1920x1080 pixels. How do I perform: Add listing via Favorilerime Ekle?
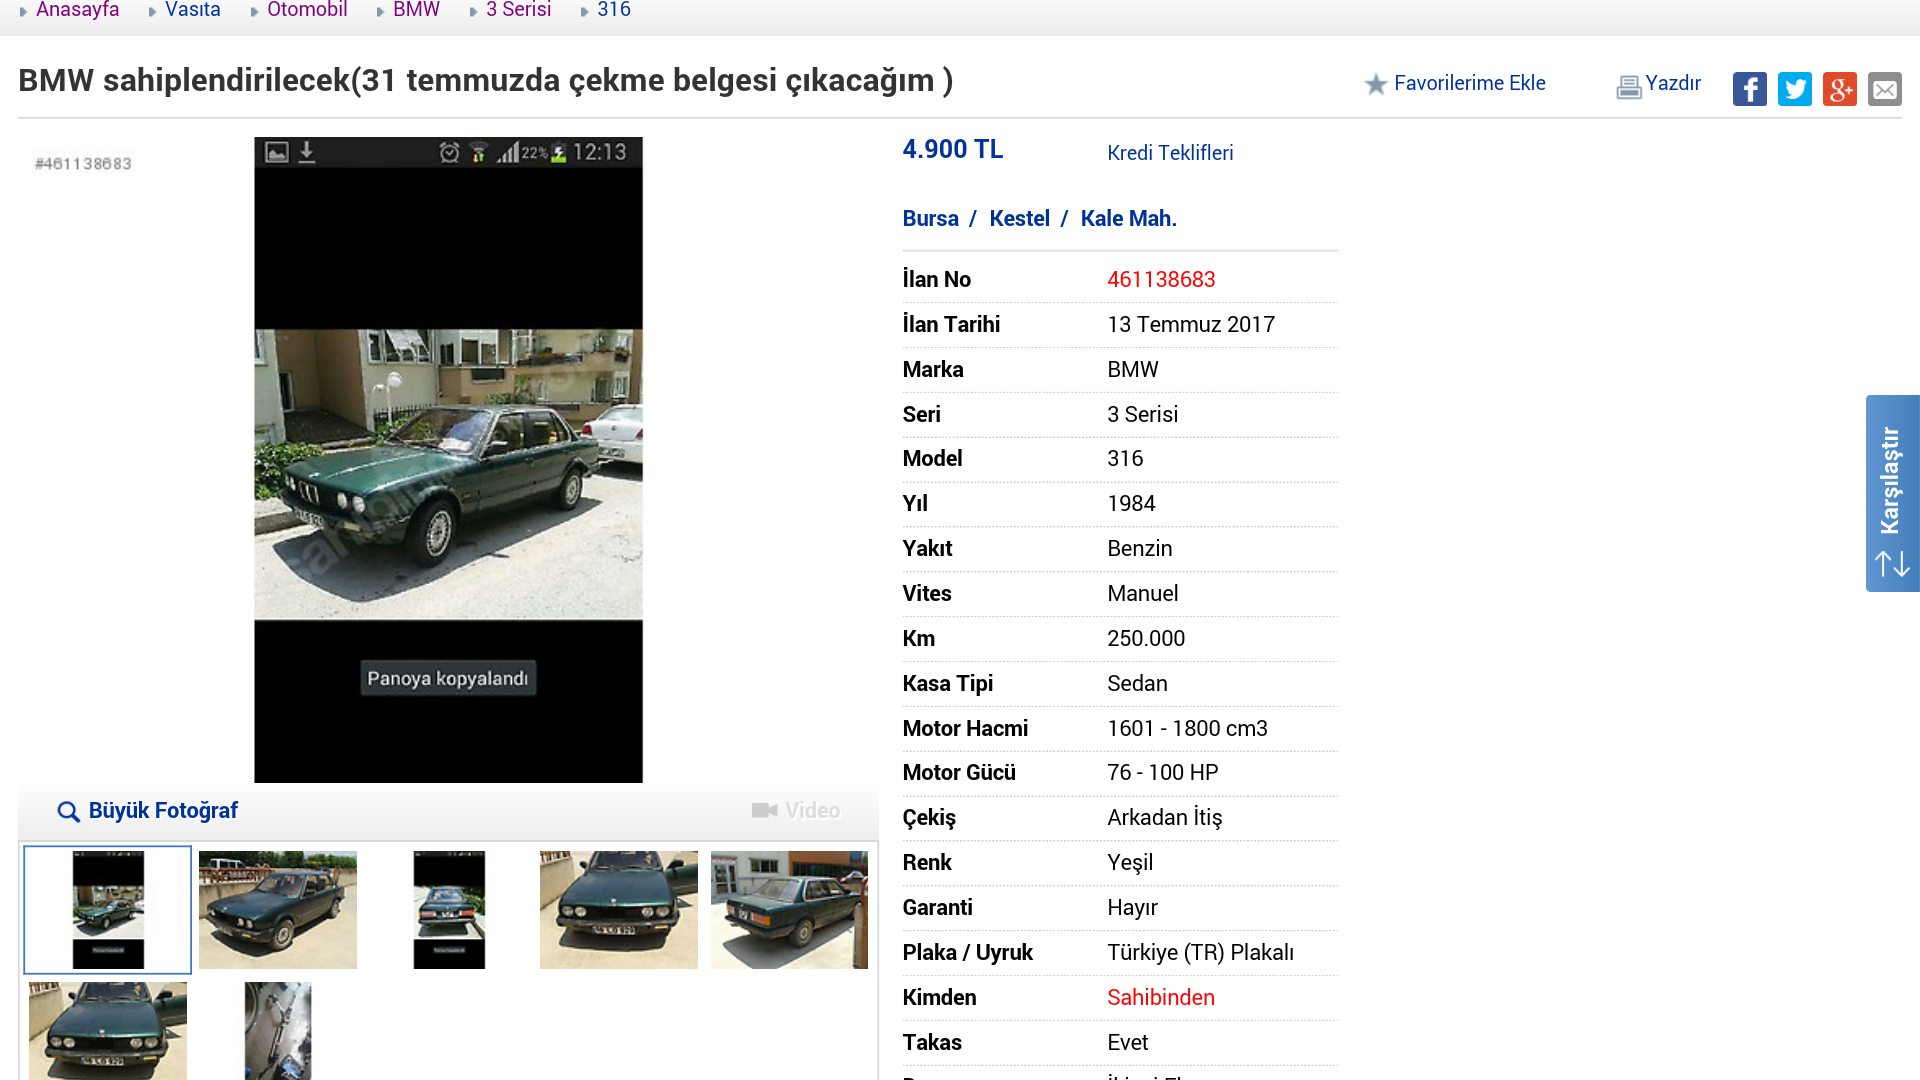point(1469,83)
